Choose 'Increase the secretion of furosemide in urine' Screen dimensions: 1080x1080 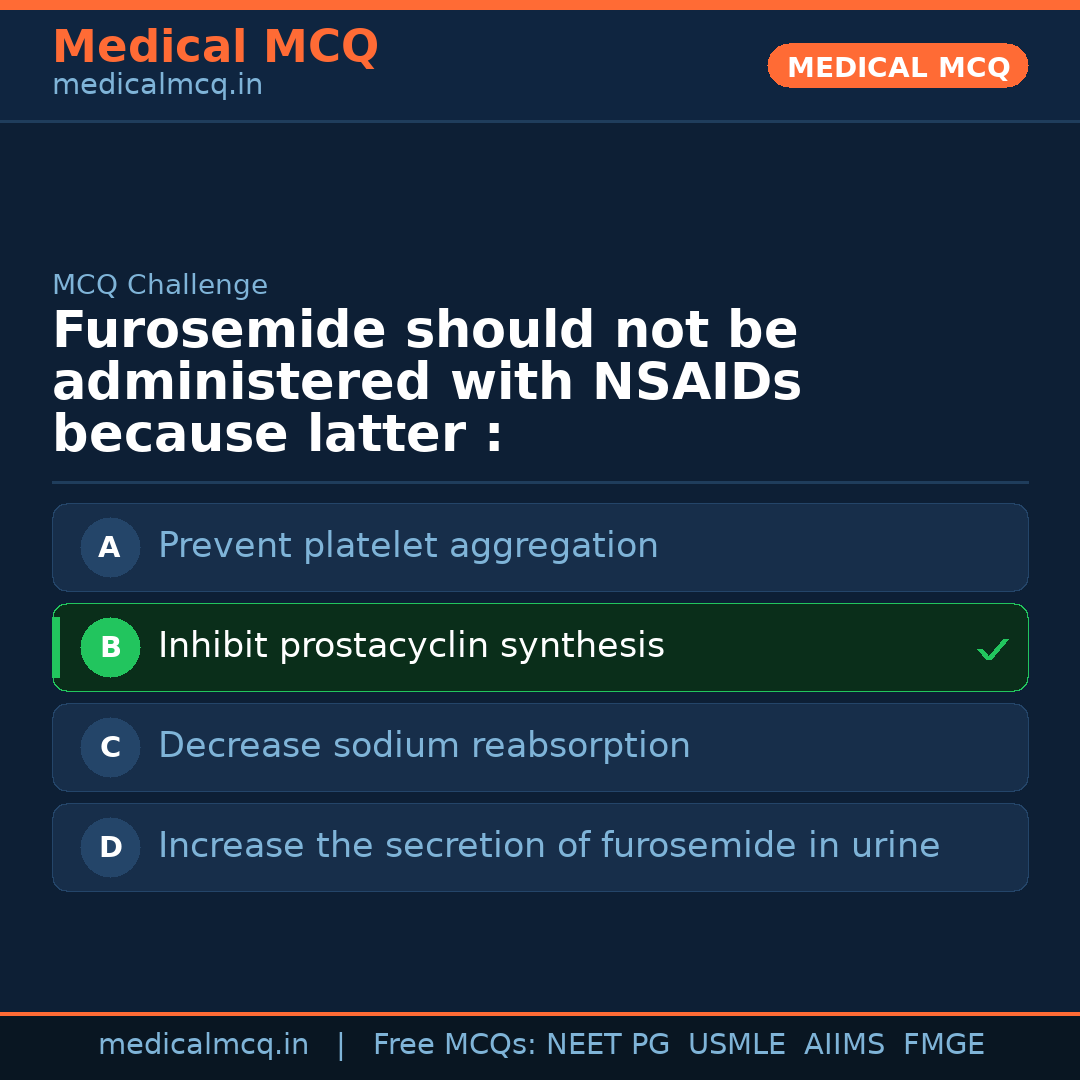click(x=548, y=846)
